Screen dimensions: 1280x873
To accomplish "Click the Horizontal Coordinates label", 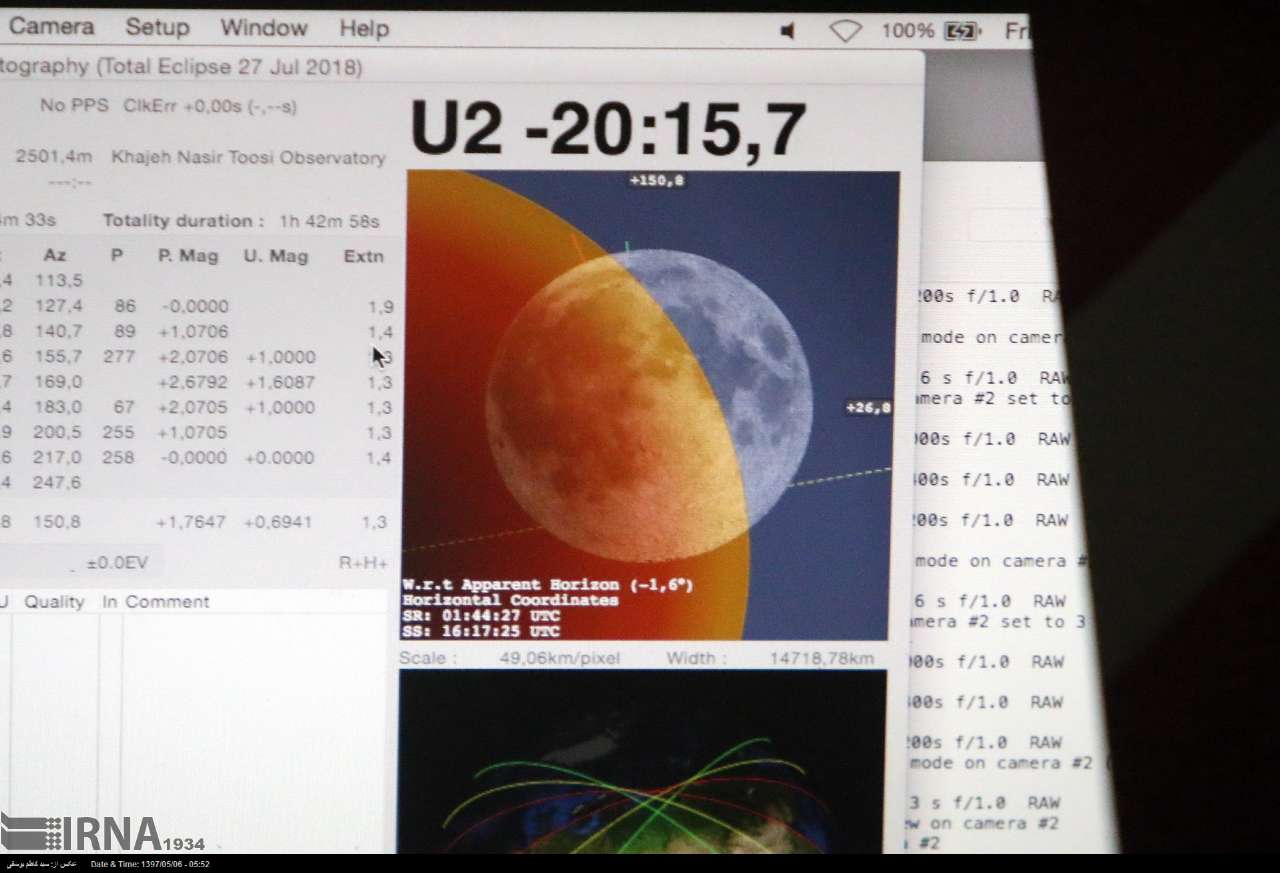I will [510, 600].
